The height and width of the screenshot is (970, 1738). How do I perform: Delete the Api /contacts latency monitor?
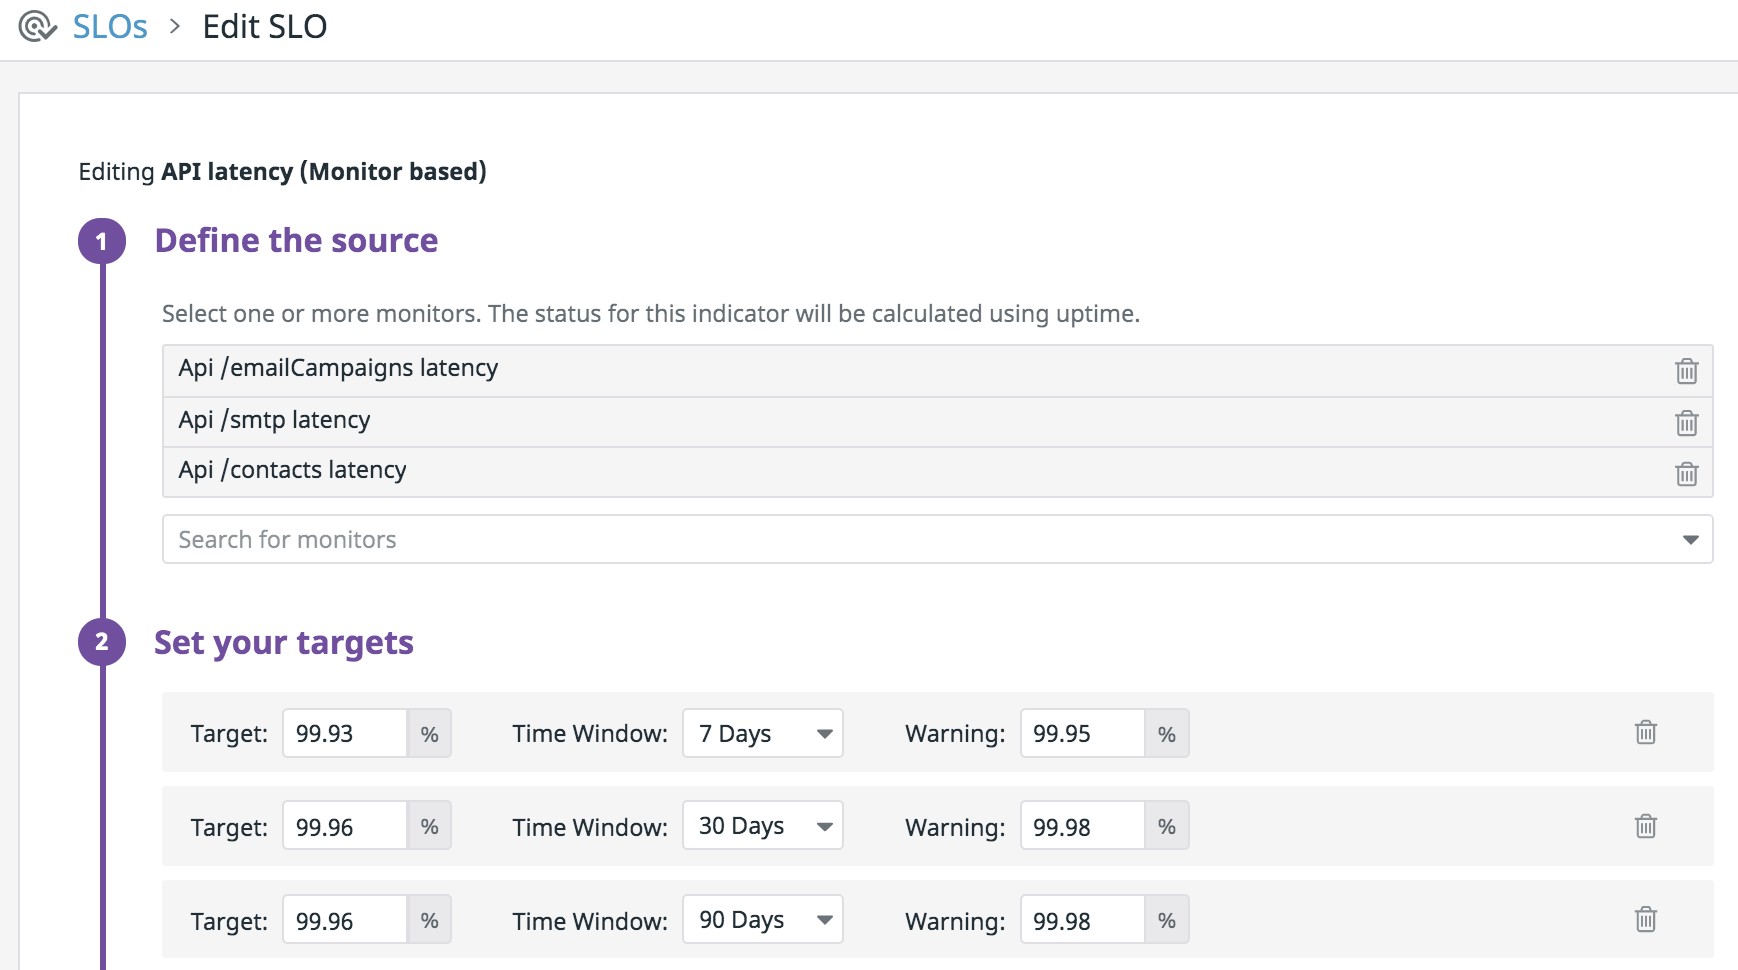point(1686,473)
